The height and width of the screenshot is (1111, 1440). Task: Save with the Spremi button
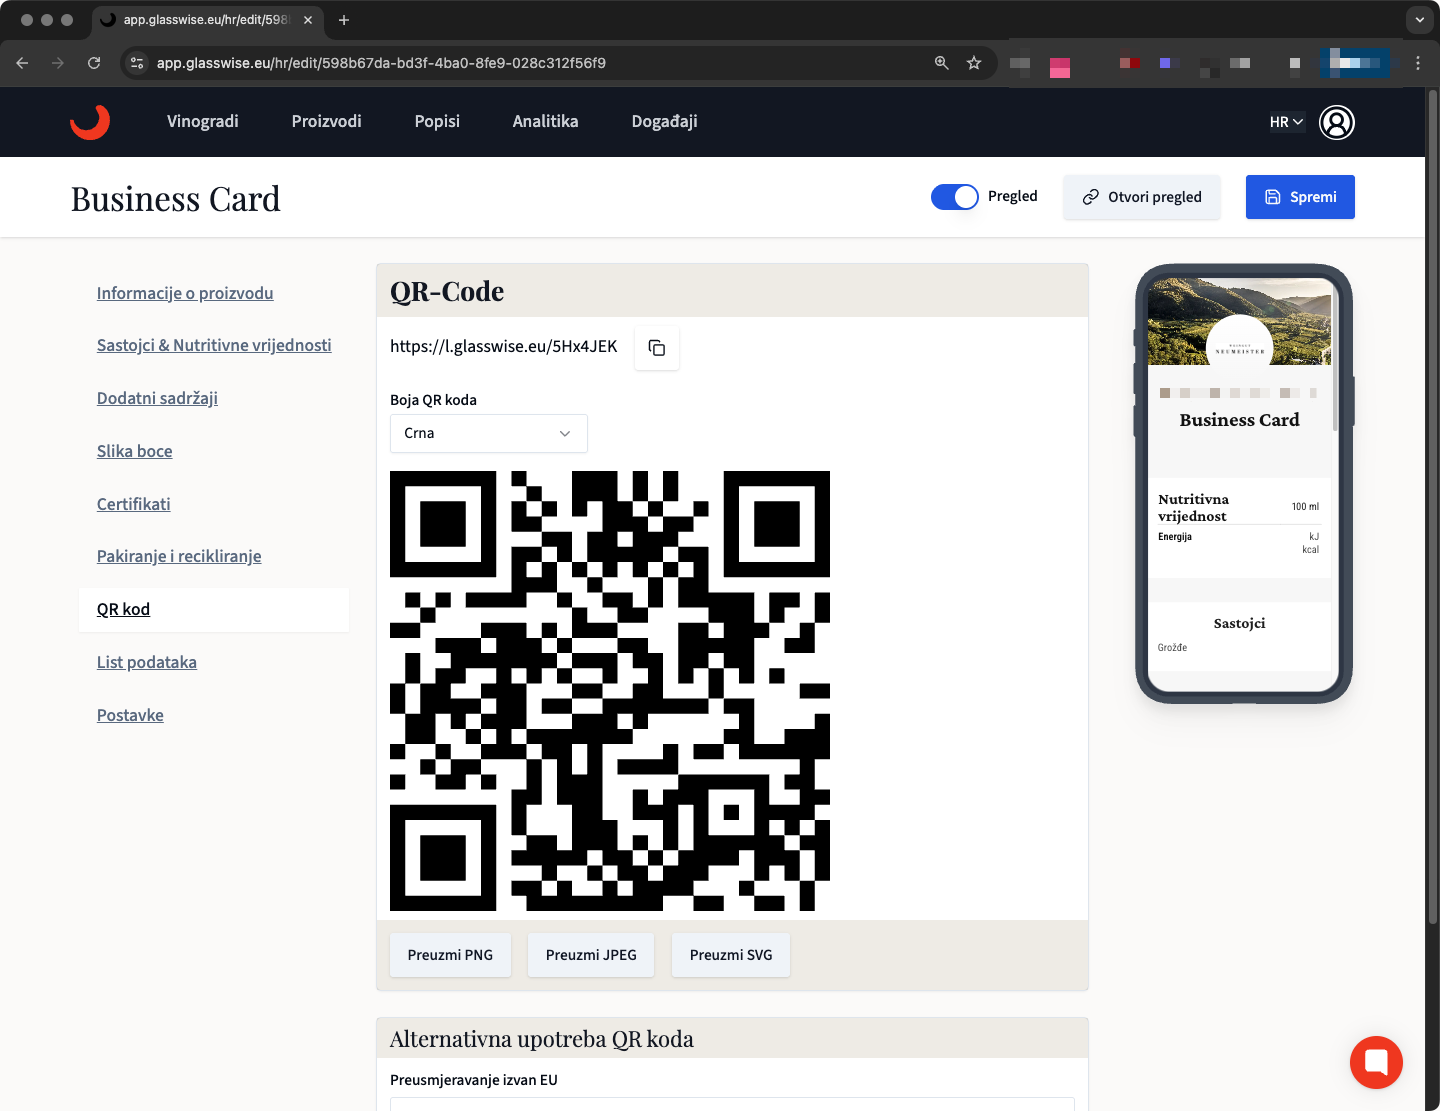(x=1300, y=197)
